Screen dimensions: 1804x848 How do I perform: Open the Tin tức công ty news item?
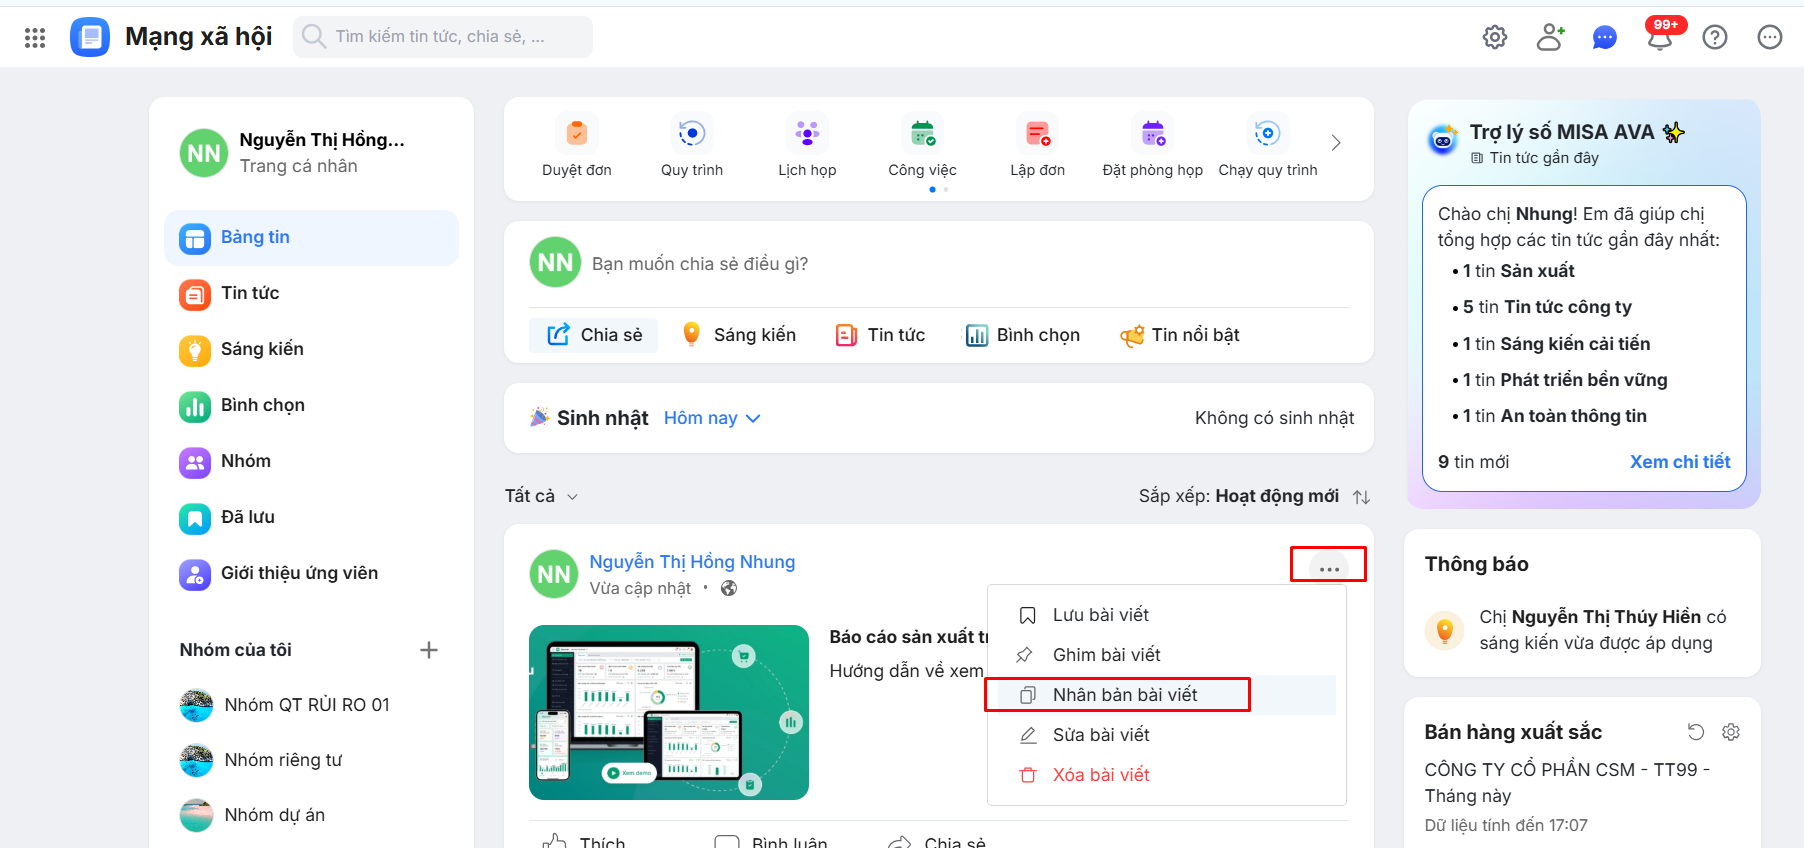tap(1547, 307)
